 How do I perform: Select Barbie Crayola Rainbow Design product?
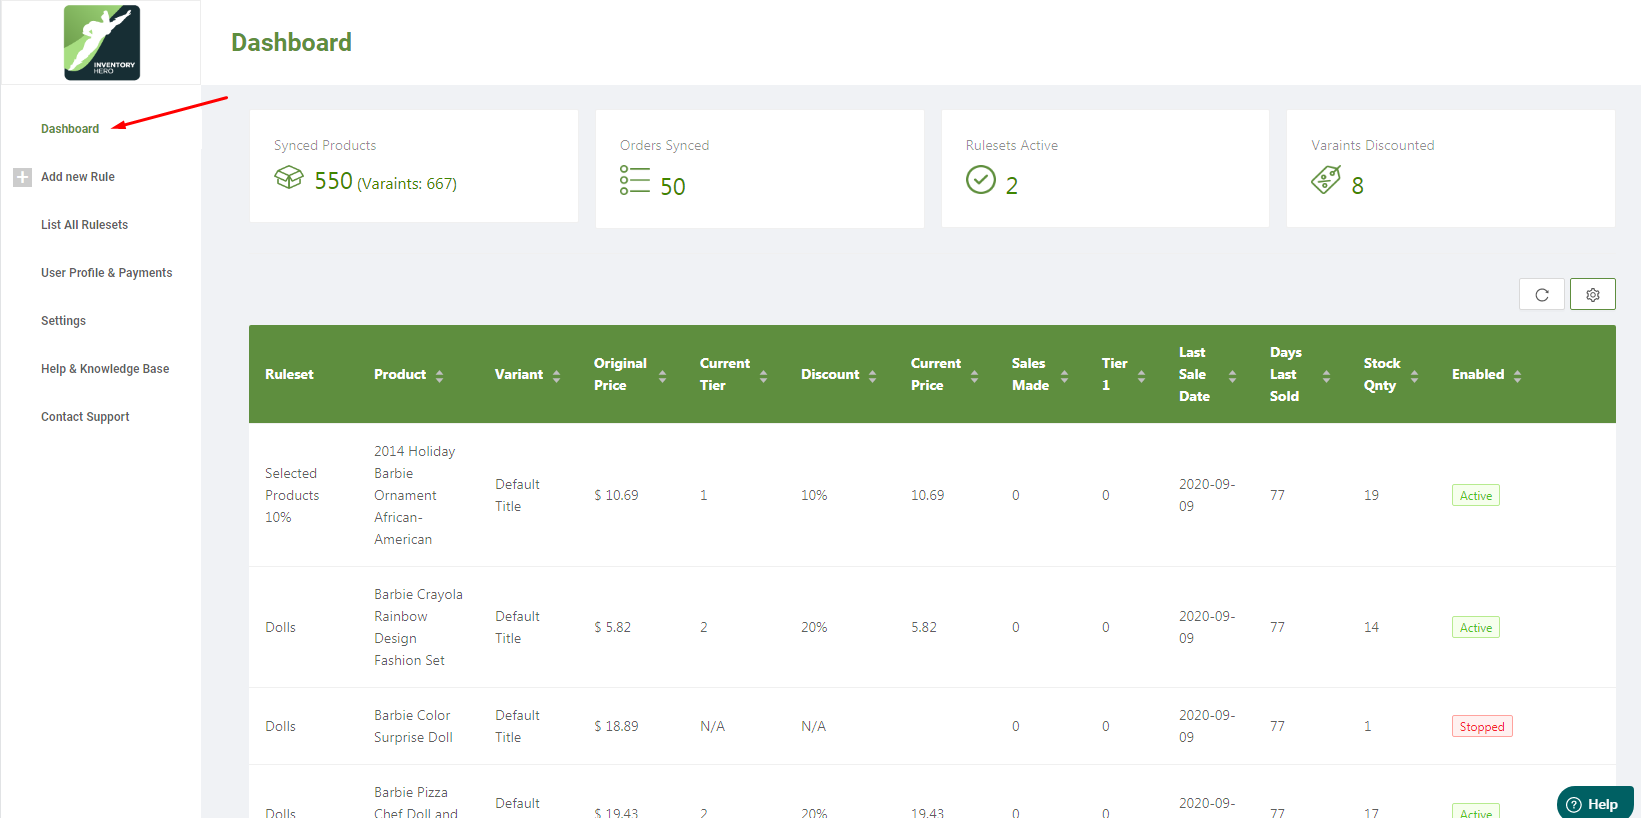[418, 627]
